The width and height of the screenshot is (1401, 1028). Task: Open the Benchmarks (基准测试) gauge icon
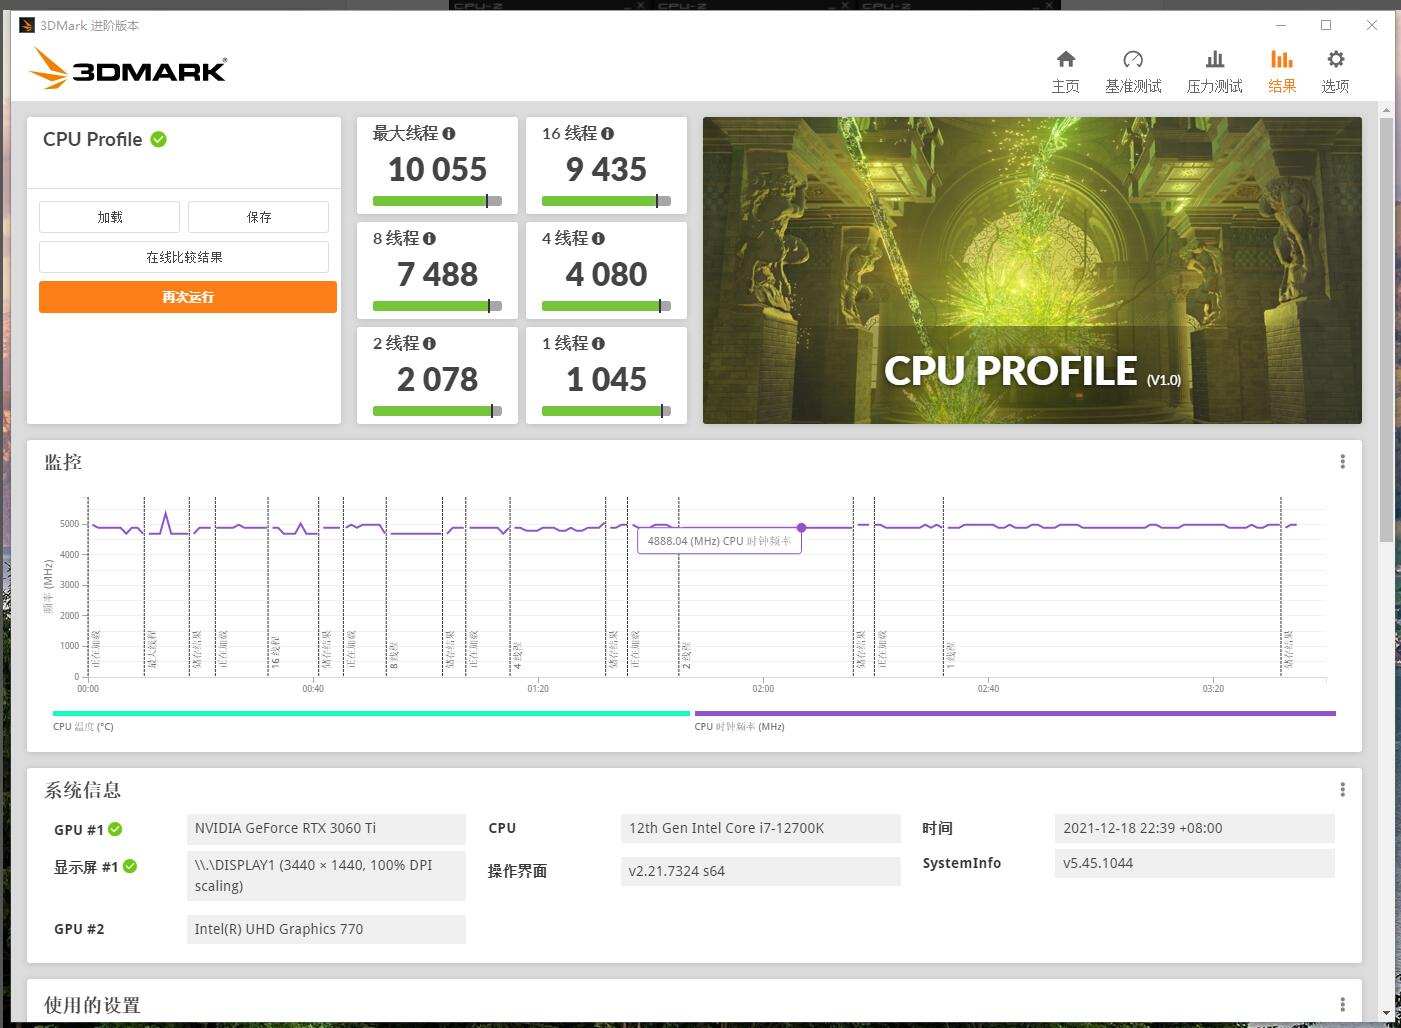coord(1132,60)
